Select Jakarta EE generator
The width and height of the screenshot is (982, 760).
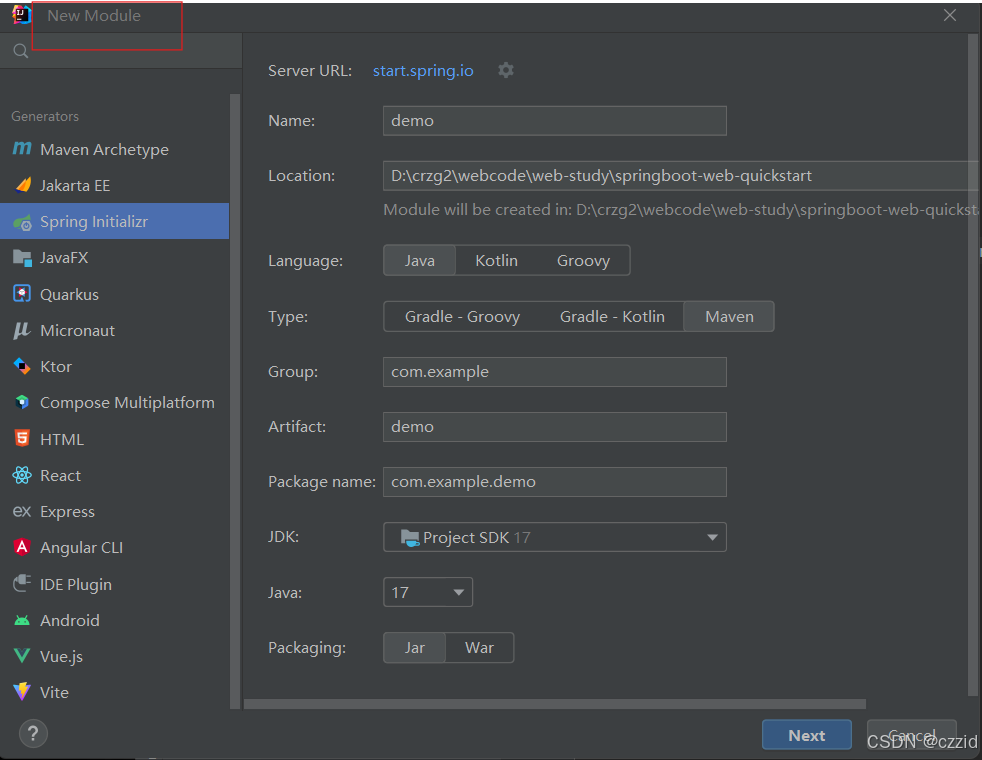(115, 185)
